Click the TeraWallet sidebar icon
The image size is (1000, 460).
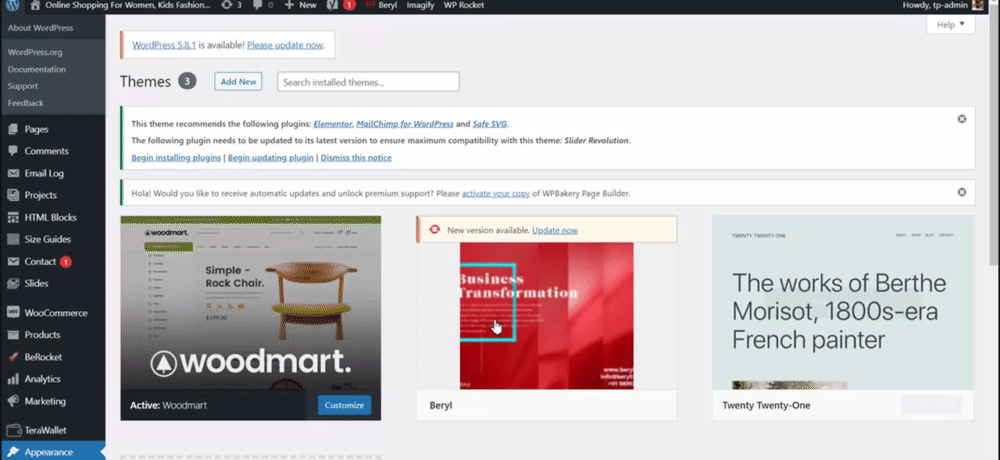[13, 430]
